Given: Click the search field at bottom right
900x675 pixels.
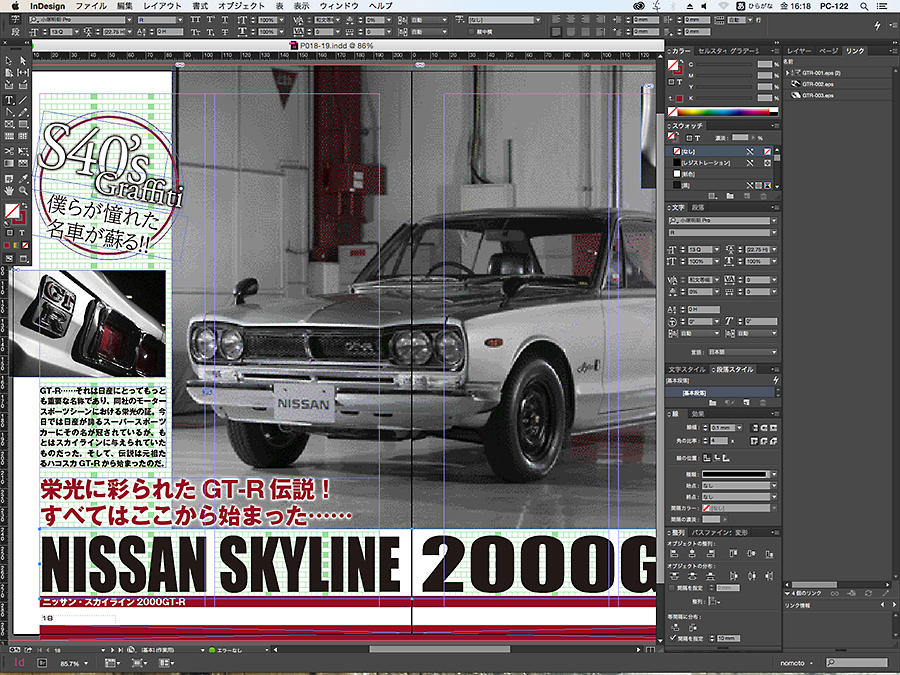Looking at the screenshot, I should point(857,664).
